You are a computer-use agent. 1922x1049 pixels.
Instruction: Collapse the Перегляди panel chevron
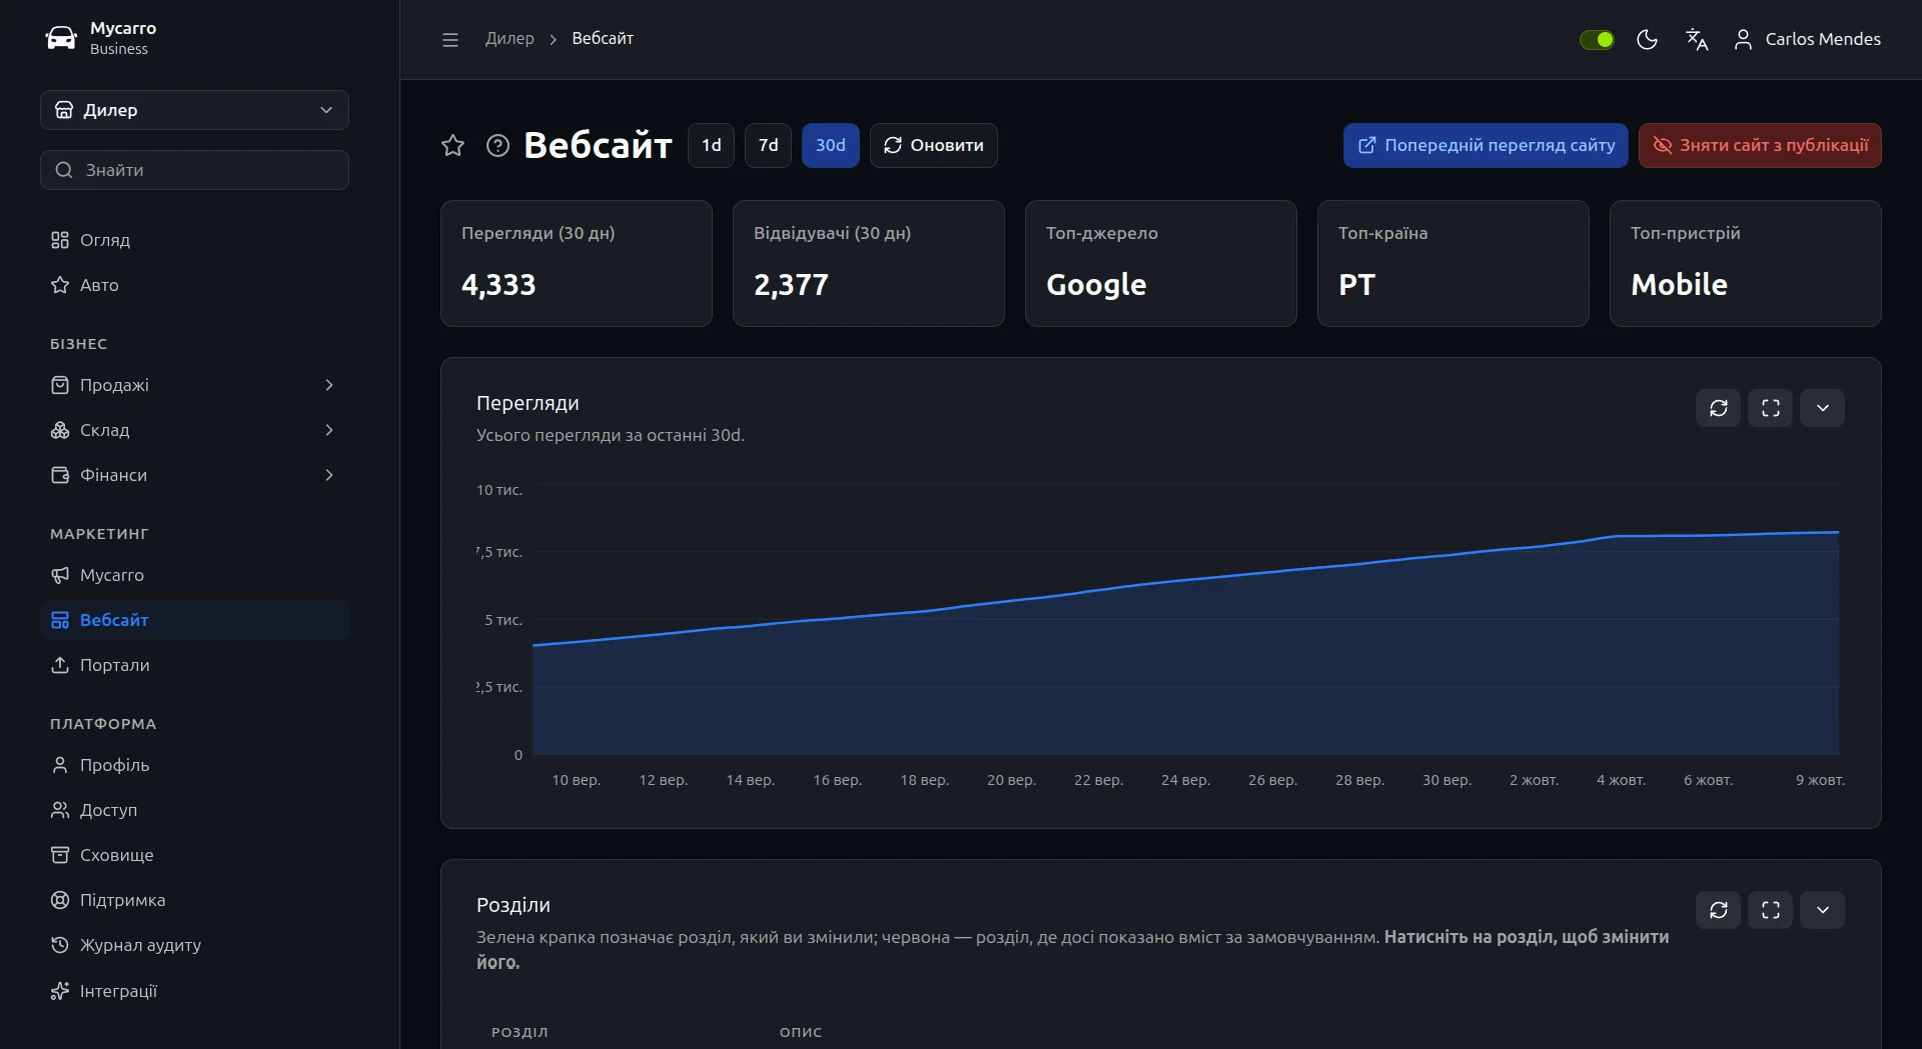[1823, 408]
